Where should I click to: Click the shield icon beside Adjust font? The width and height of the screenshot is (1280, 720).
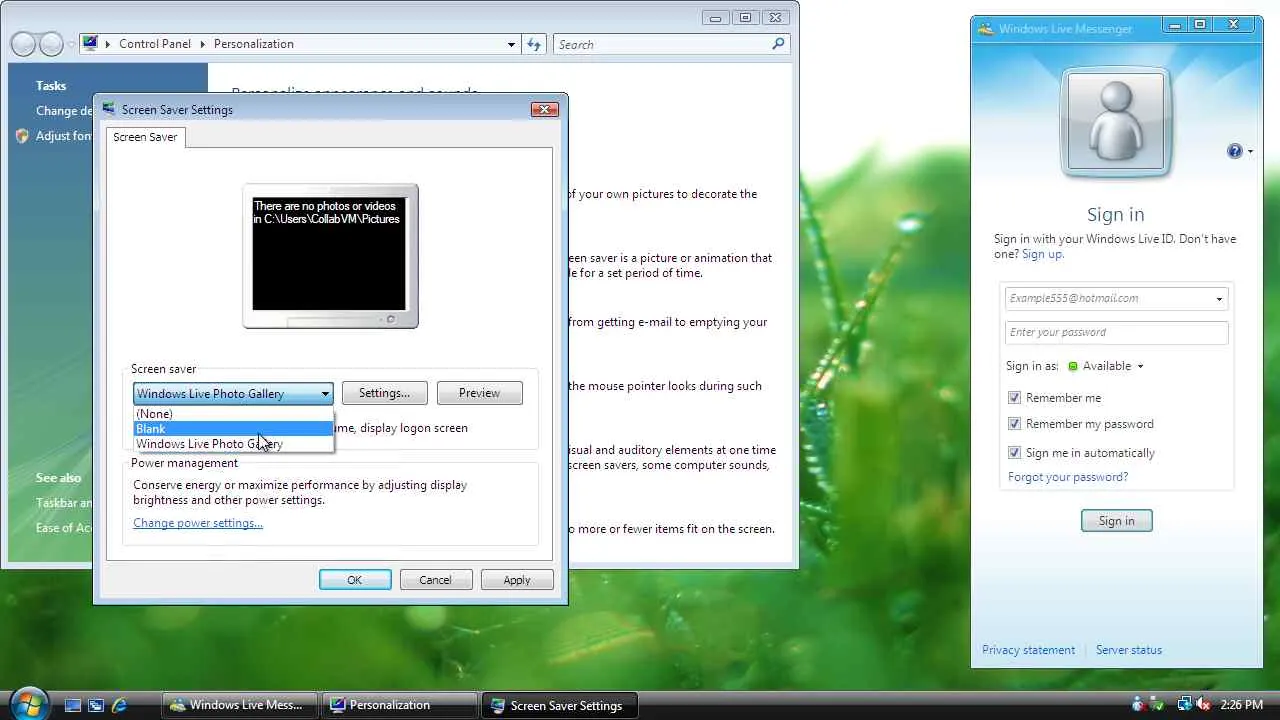point(22,136)
